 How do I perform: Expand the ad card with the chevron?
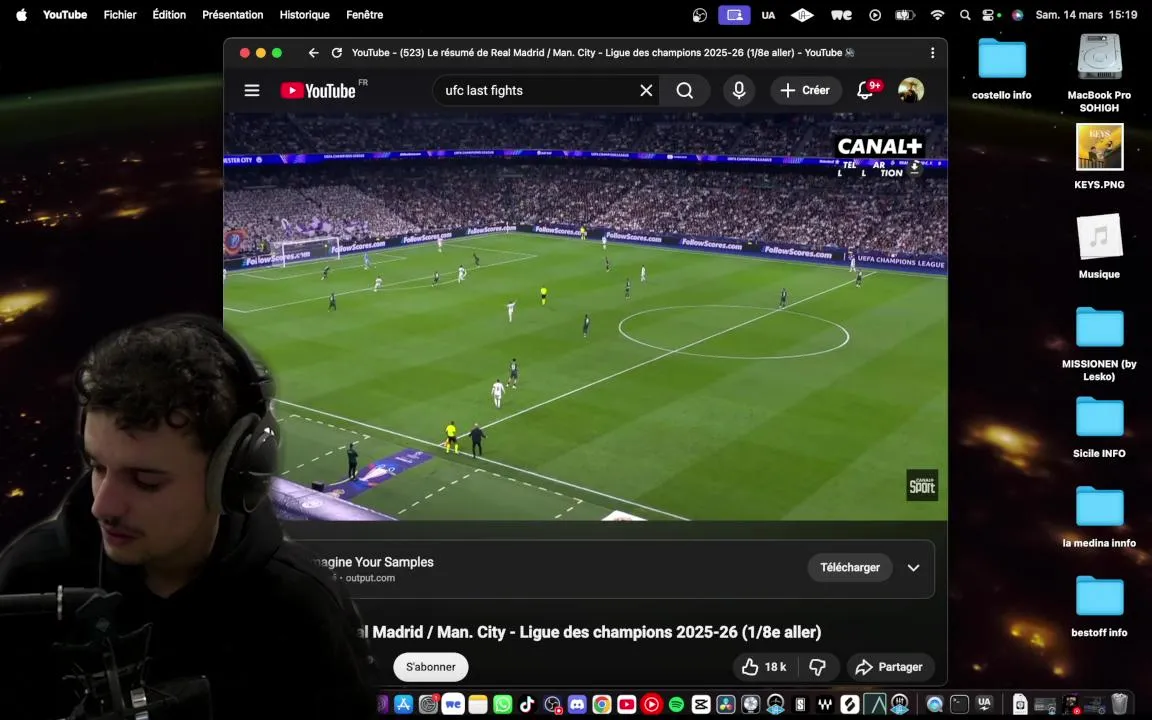coord(913,567)
